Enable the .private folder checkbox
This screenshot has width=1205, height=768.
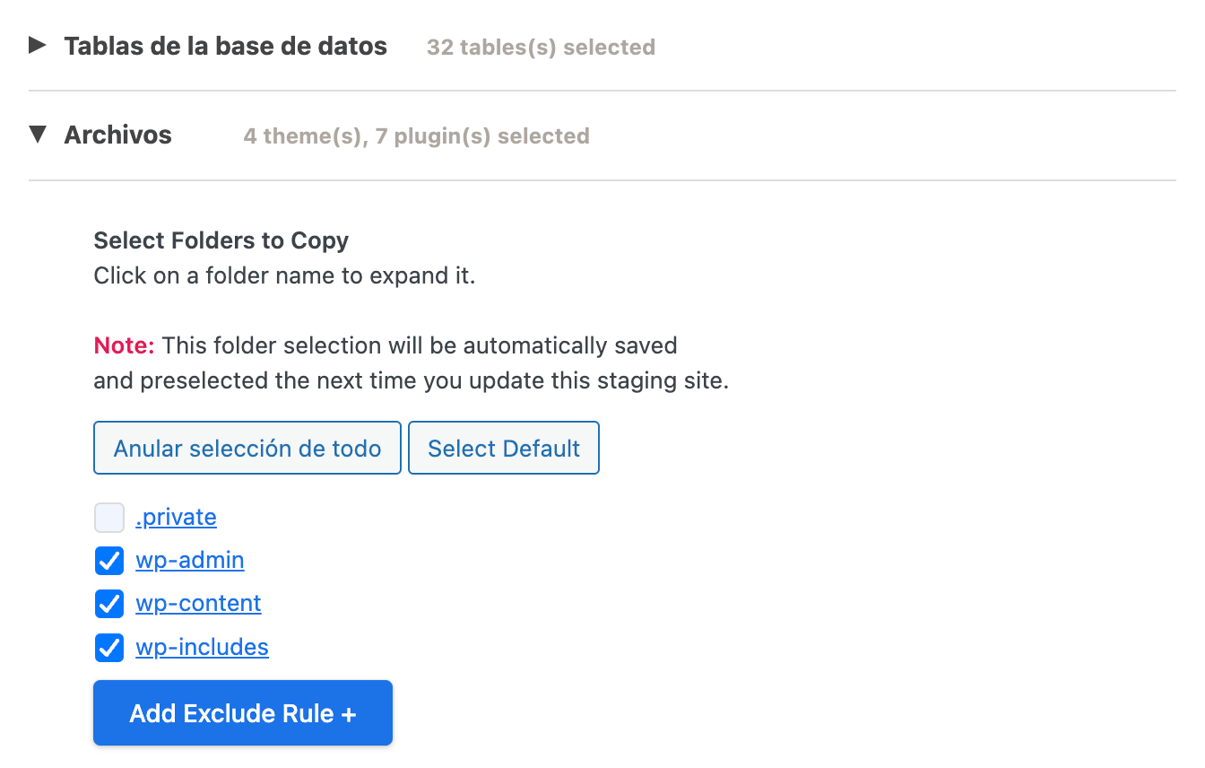109,517
